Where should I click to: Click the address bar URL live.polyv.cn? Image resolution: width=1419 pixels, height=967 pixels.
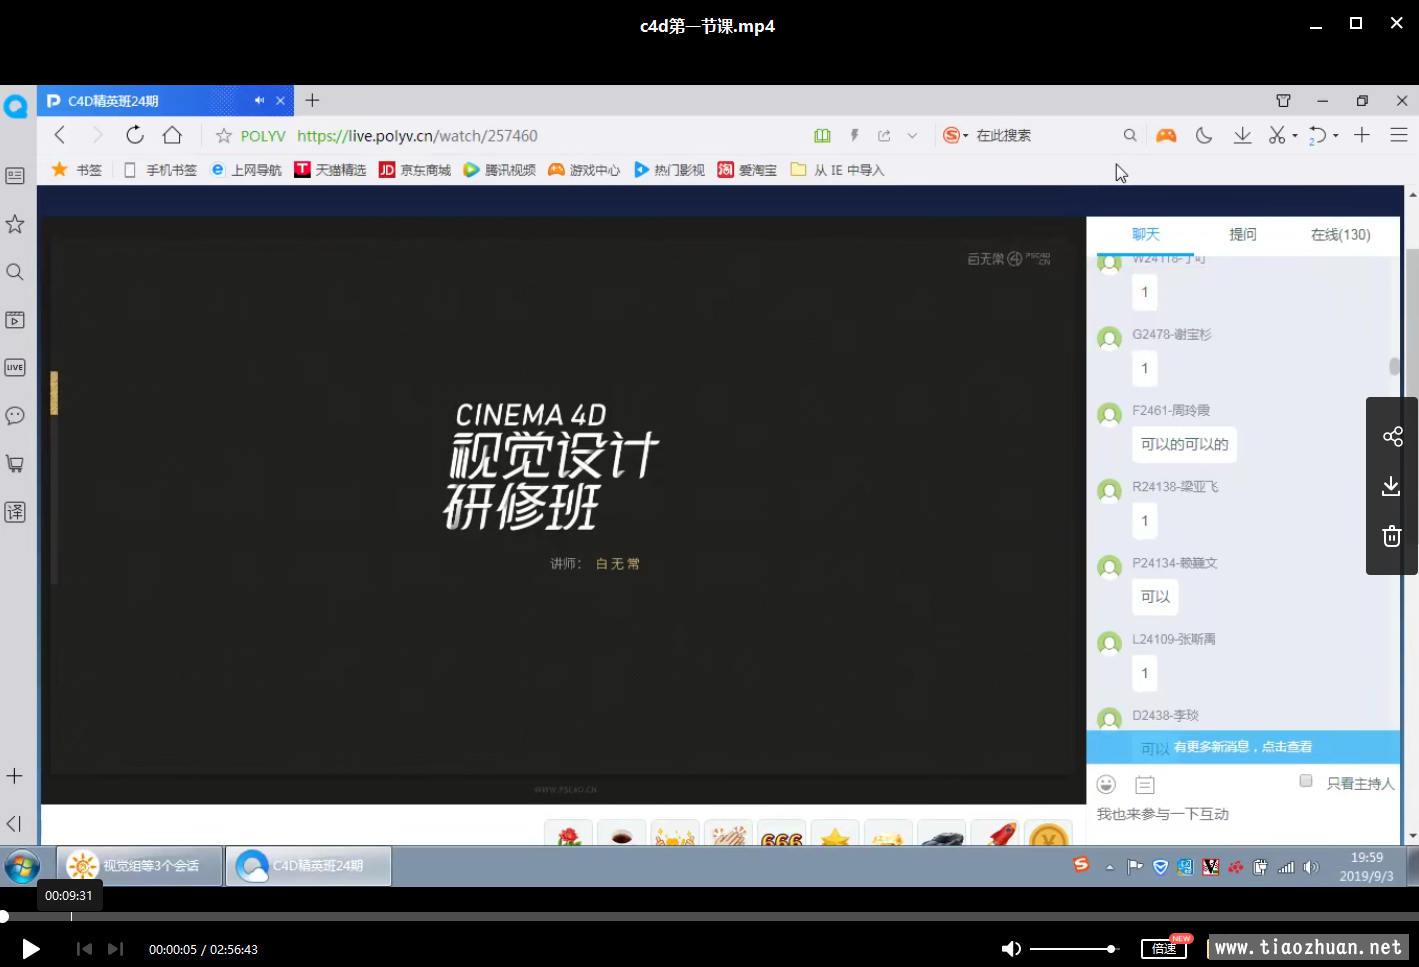click(417, 135)
